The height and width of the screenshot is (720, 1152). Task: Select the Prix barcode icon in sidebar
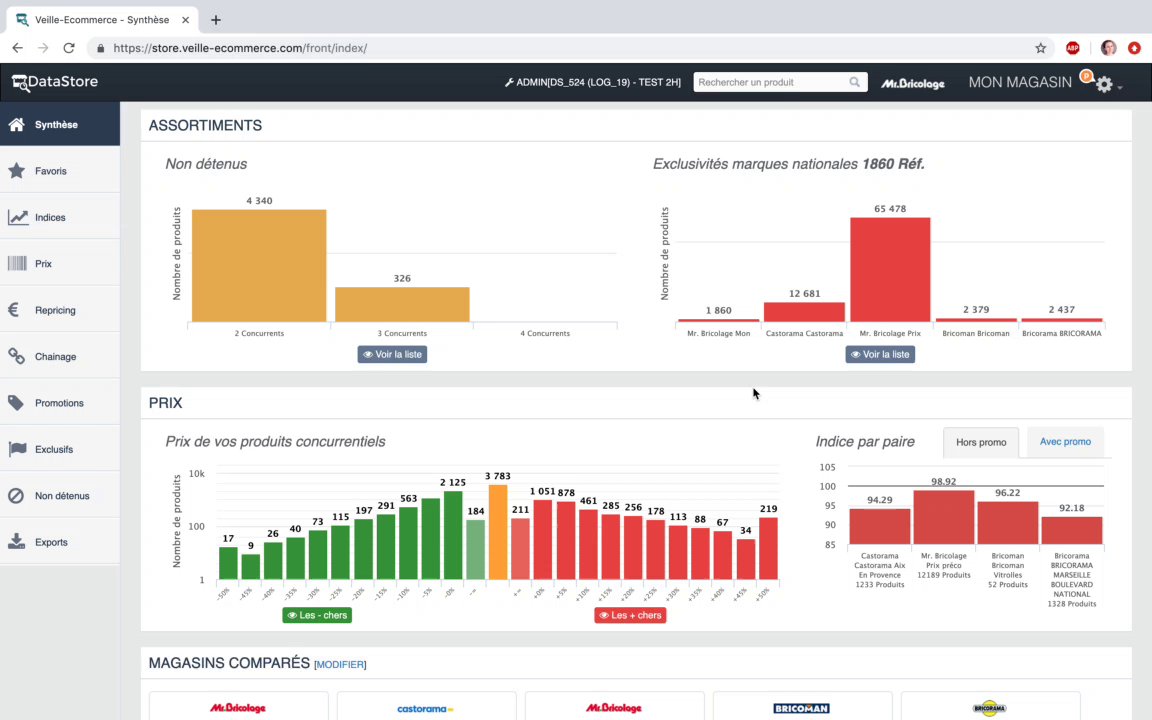pyautogui.click(x=17, y=264)
